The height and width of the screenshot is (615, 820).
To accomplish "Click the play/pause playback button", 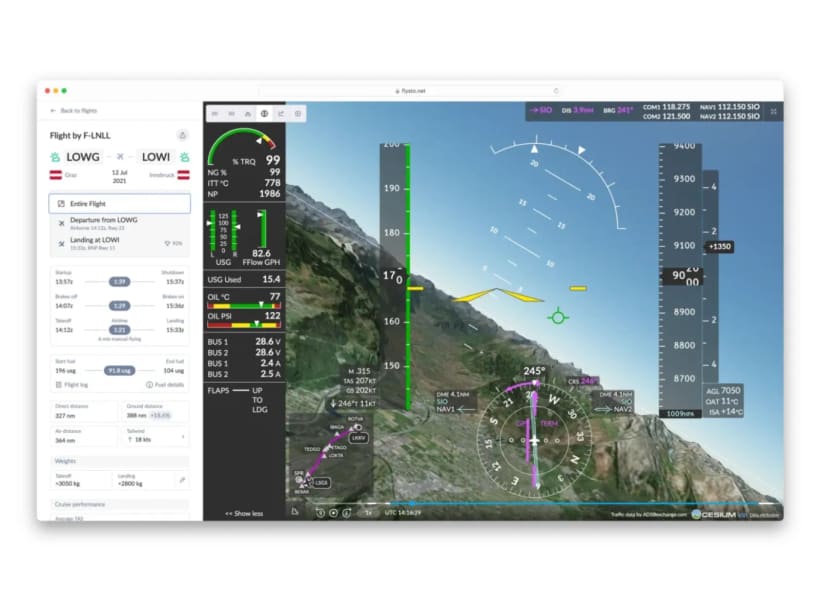I will click(x=333, y=513).
